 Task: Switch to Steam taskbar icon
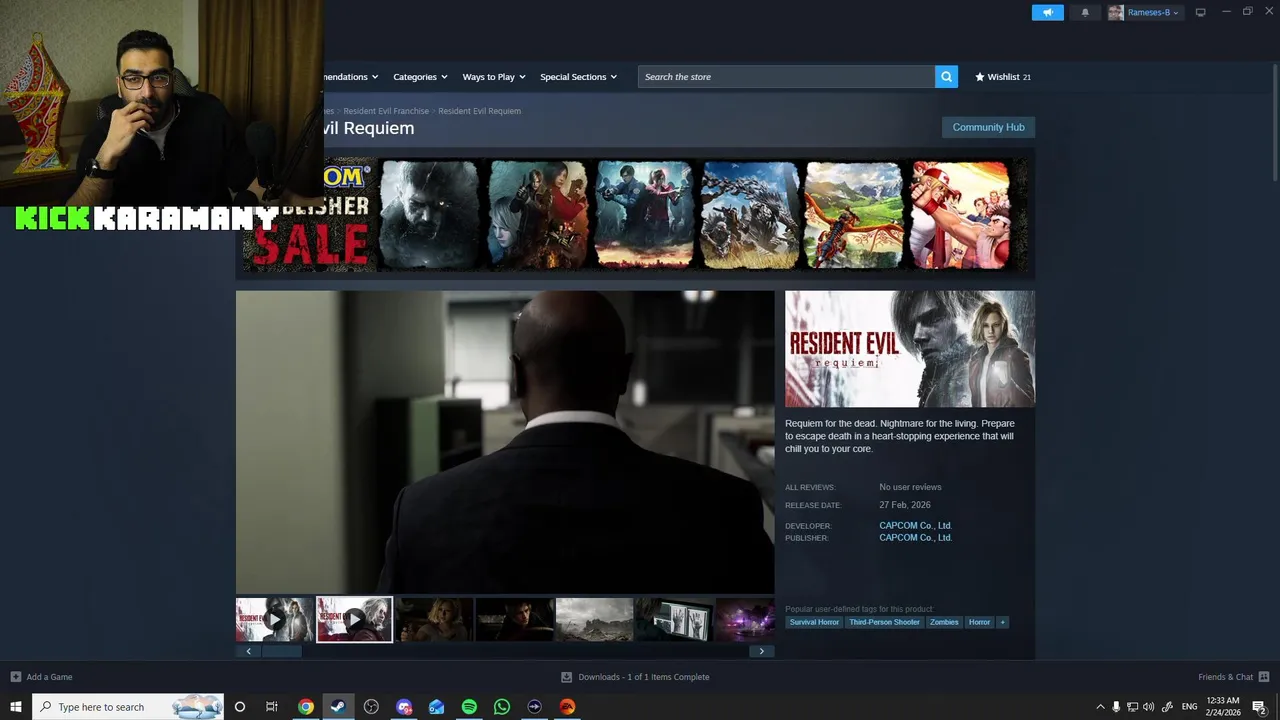(338, 707)
